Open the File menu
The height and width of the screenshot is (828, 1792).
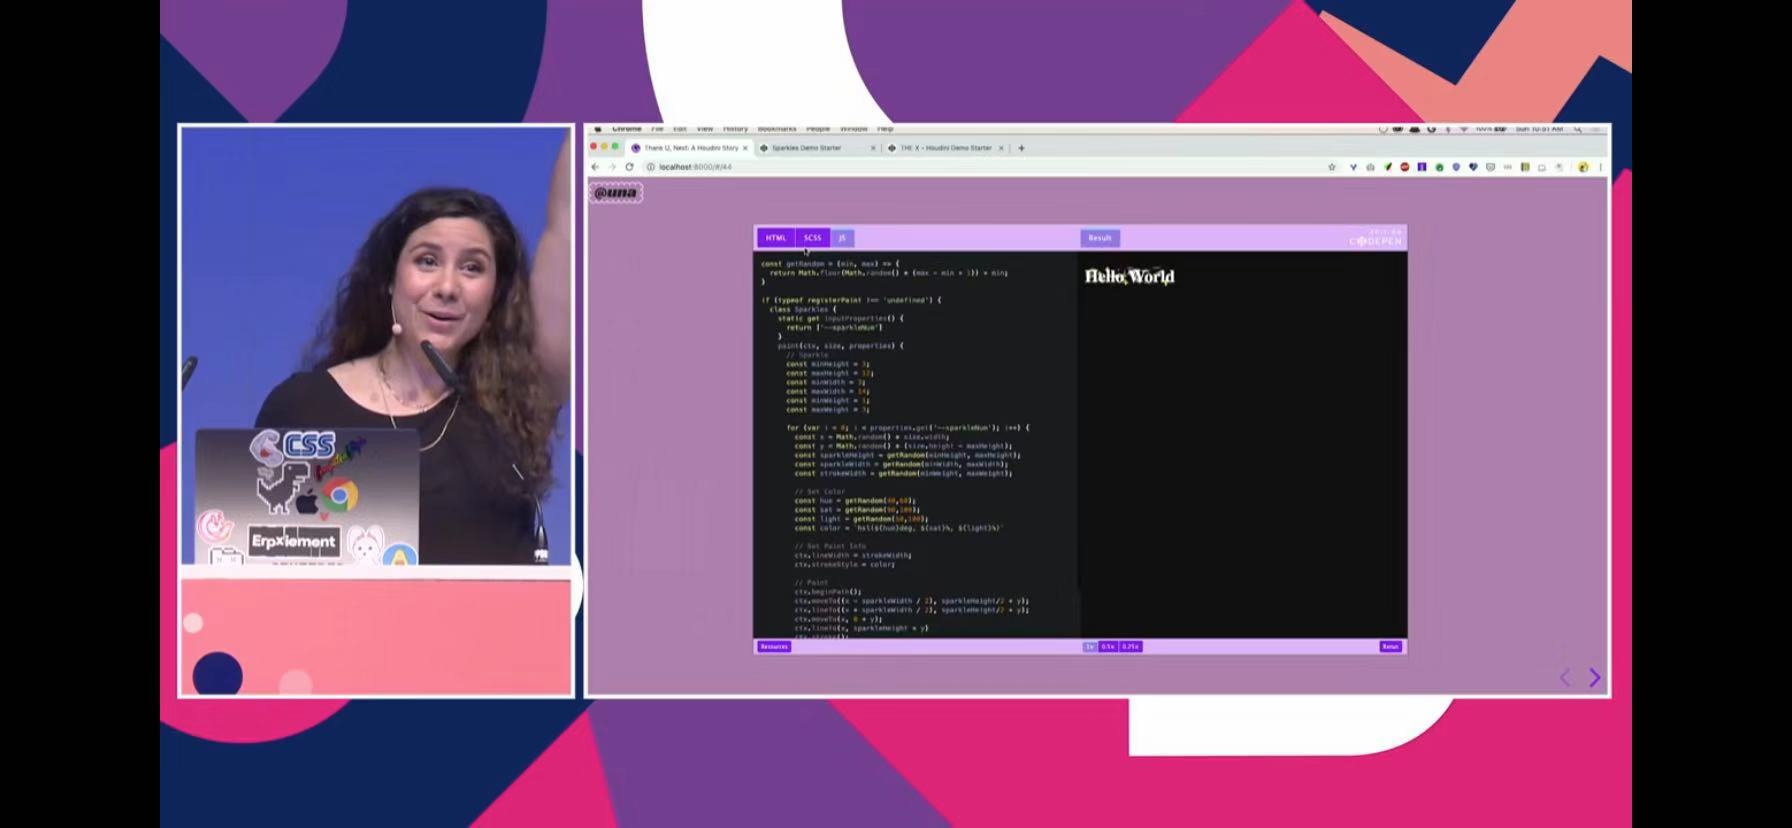(x=657, y=129)
